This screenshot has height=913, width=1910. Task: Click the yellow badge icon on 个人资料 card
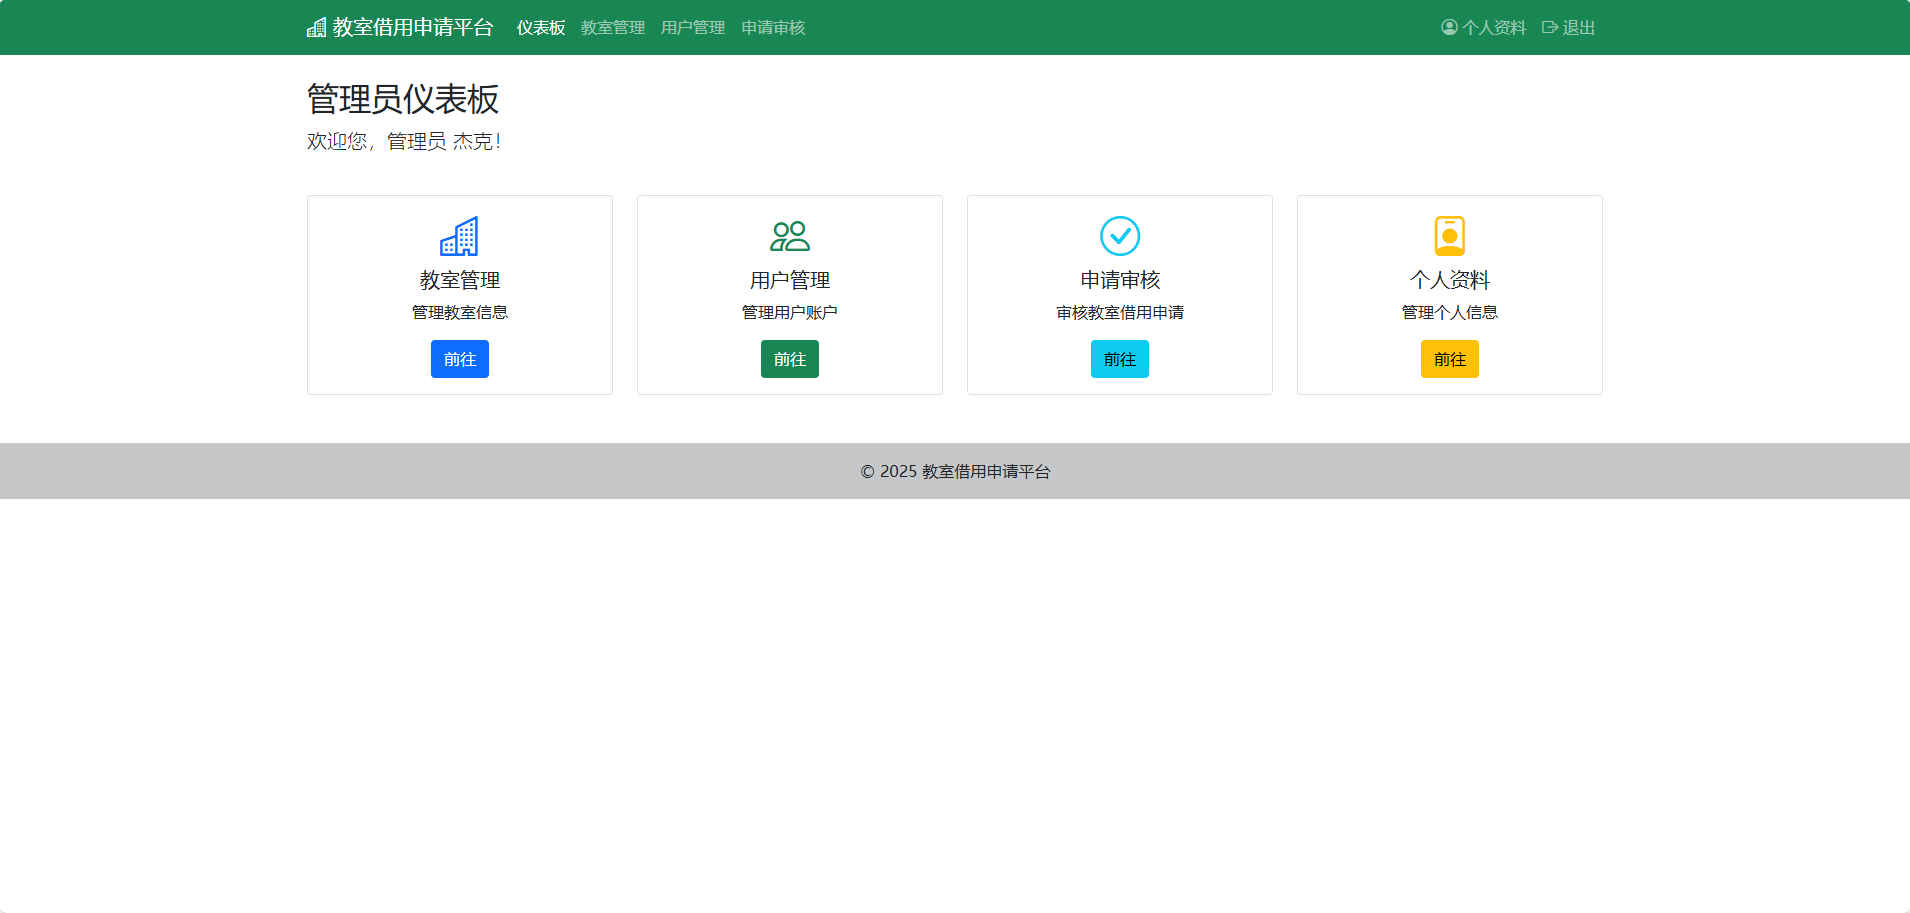[1450, 236]
